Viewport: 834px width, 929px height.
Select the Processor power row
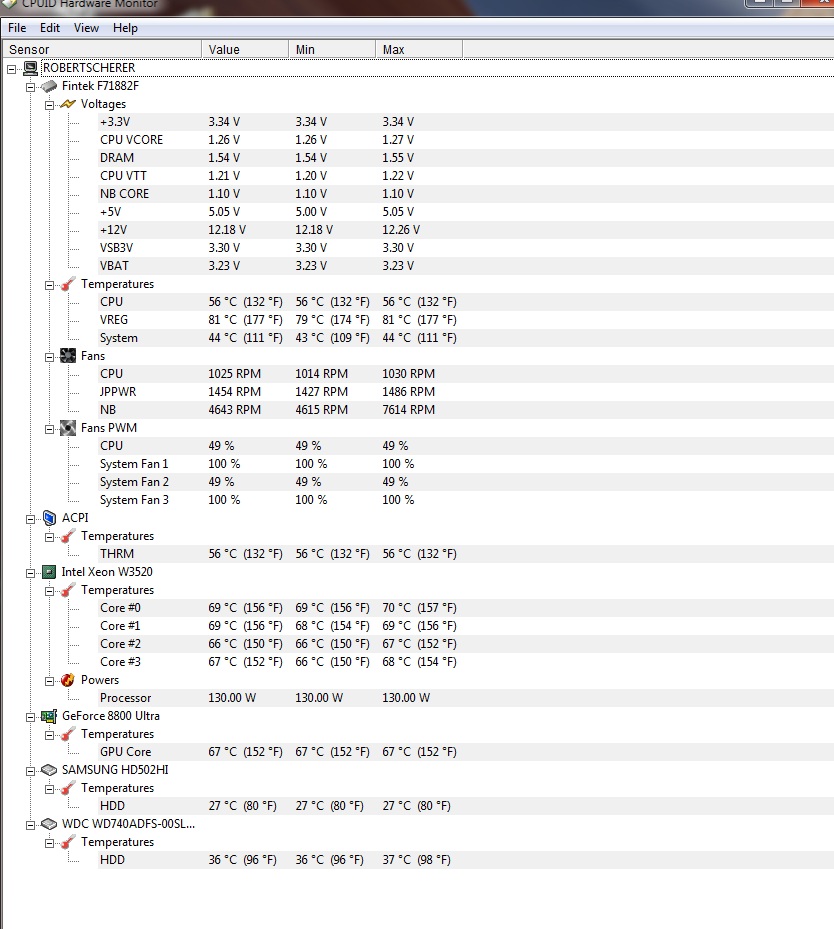coord(466,698)
